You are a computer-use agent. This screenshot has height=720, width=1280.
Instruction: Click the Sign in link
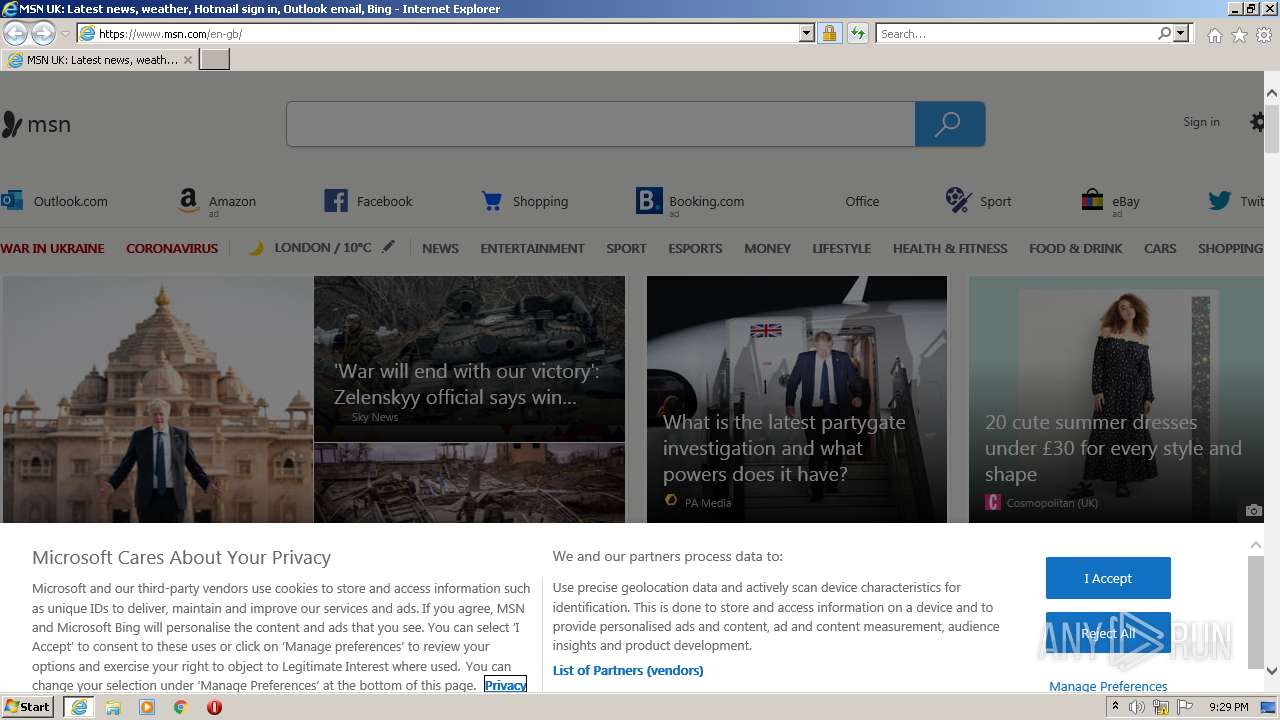pos(1201,122)
